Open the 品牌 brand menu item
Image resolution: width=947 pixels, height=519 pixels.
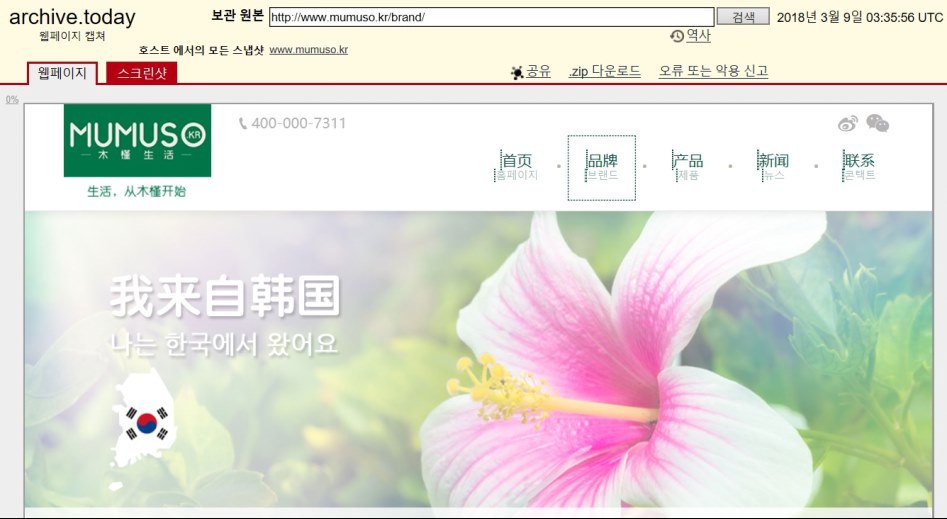click(602, 167)
